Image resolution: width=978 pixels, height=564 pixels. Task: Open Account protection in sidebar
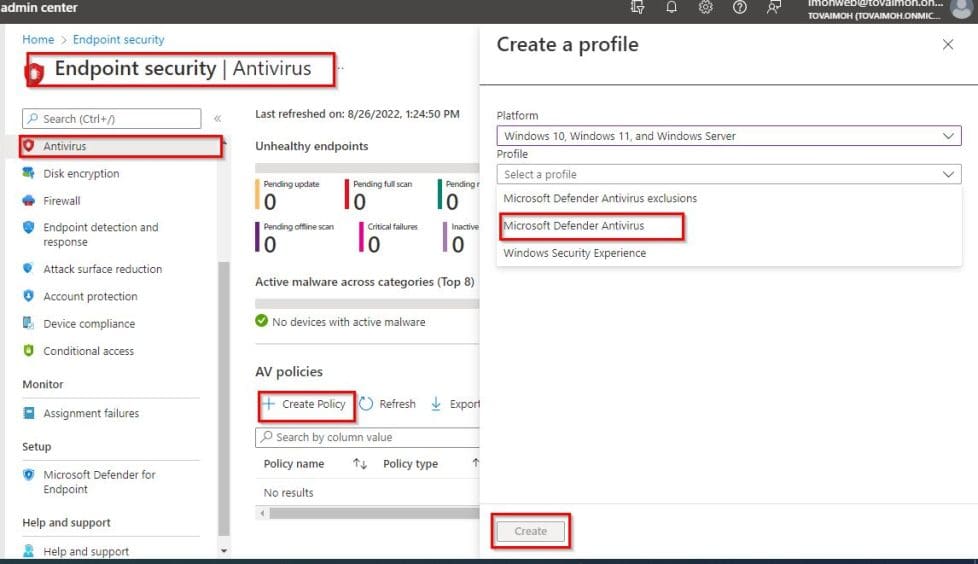pos(90,296)
